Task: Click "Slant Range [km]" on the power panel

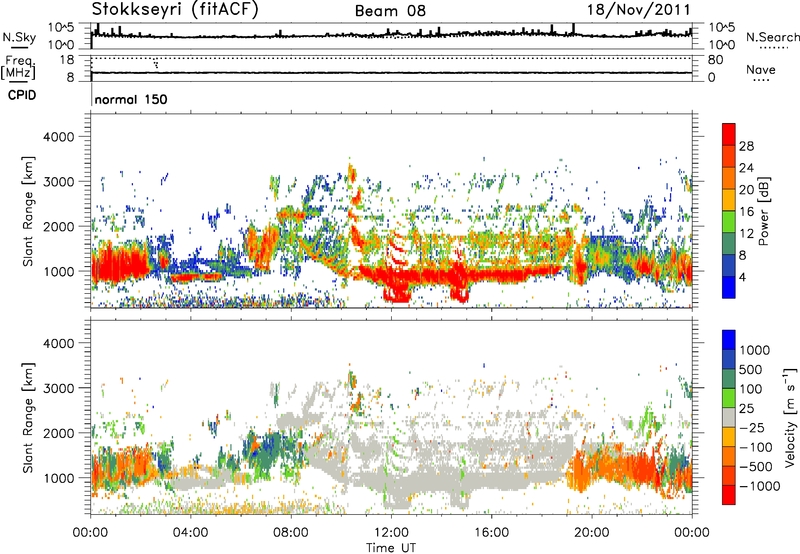Action: (x=29, y=211)
